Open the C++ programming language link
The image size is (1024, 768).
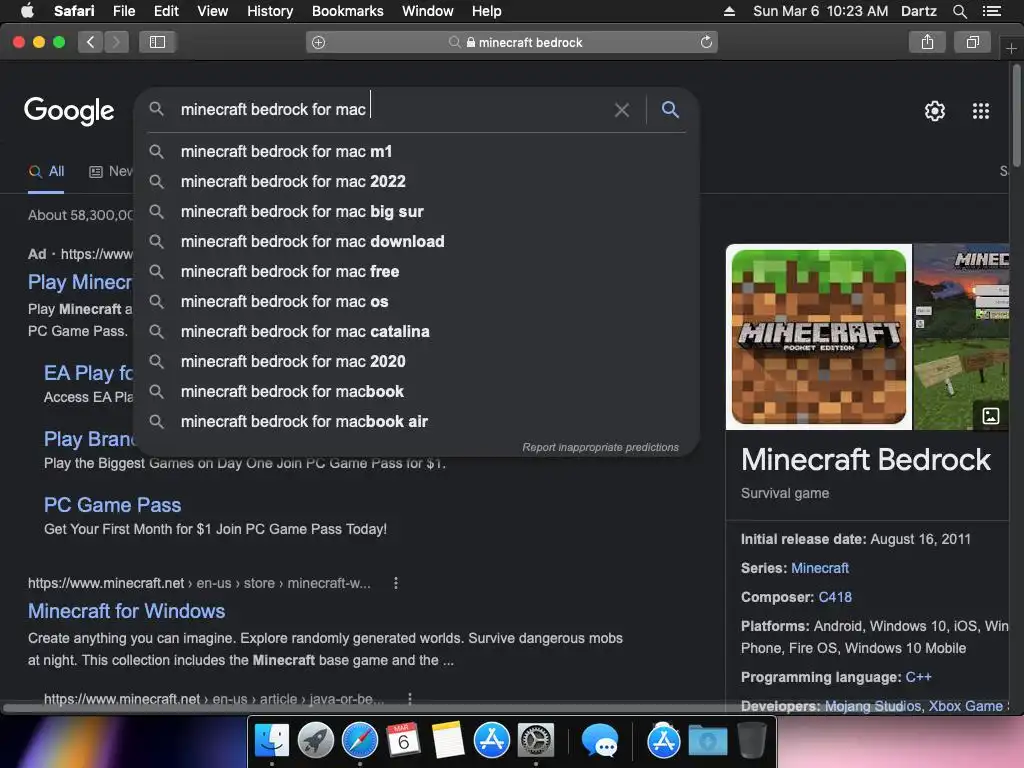(x=918, y=677)
